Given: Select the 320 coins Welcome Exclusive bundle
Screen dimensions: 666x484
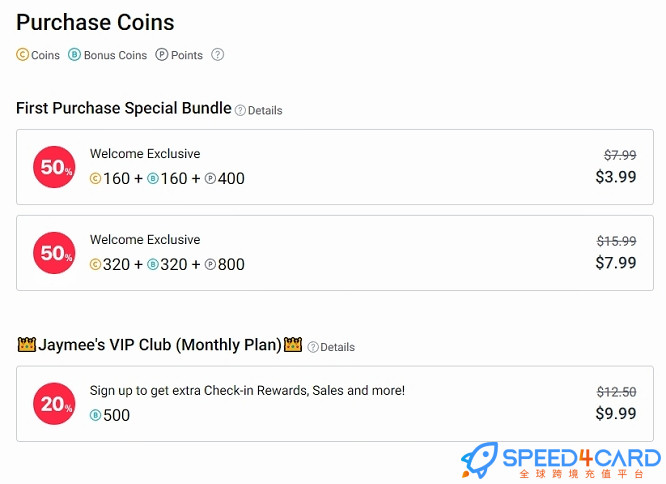Looking at the screenshot, I should (x=335, y=253).
